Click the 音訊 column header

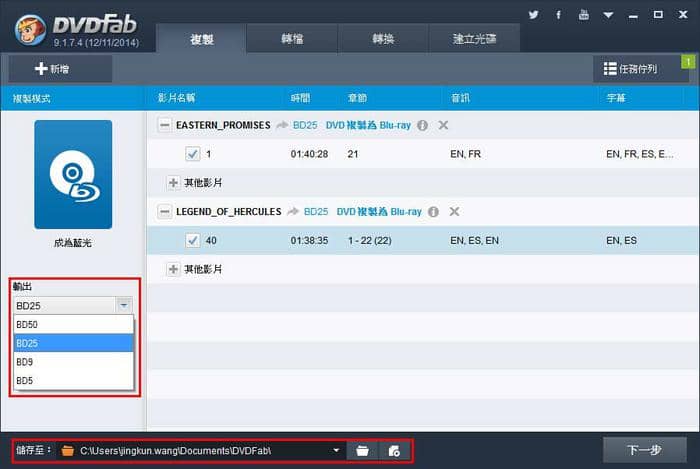[460, 98]
